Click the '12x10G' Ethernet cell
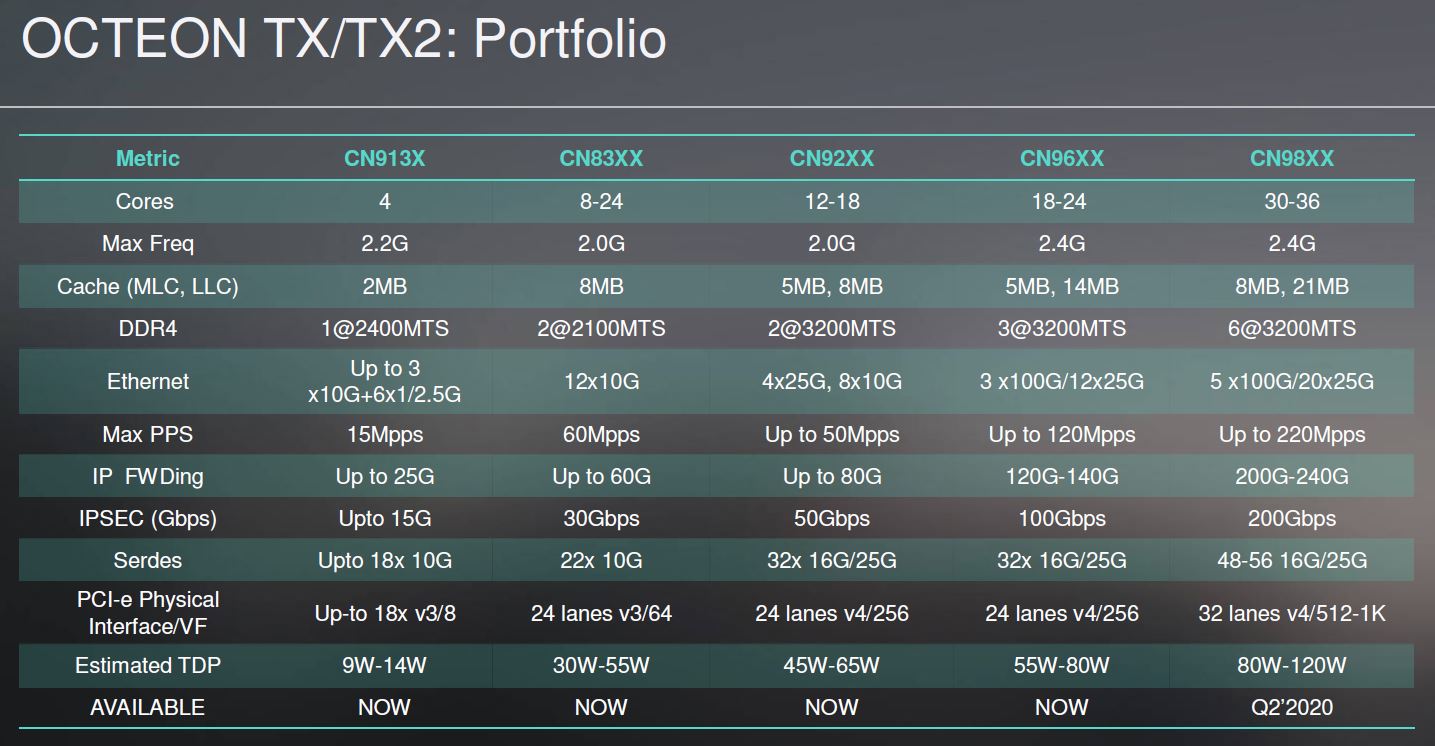Screen dimensions: 1435x746 click(601, 381)
